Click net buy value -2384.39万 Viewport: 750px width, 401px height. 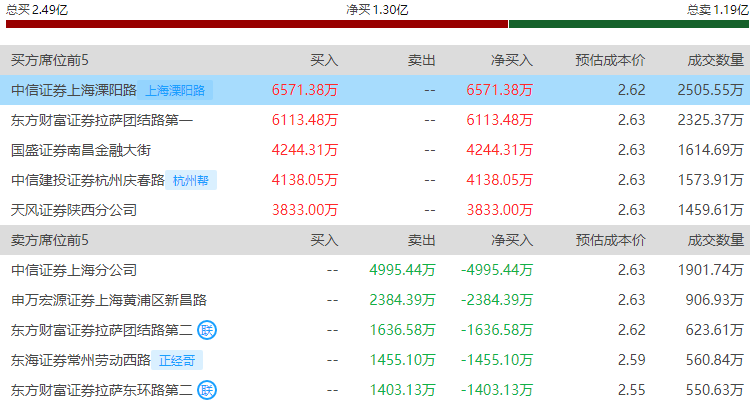[497, 300]
